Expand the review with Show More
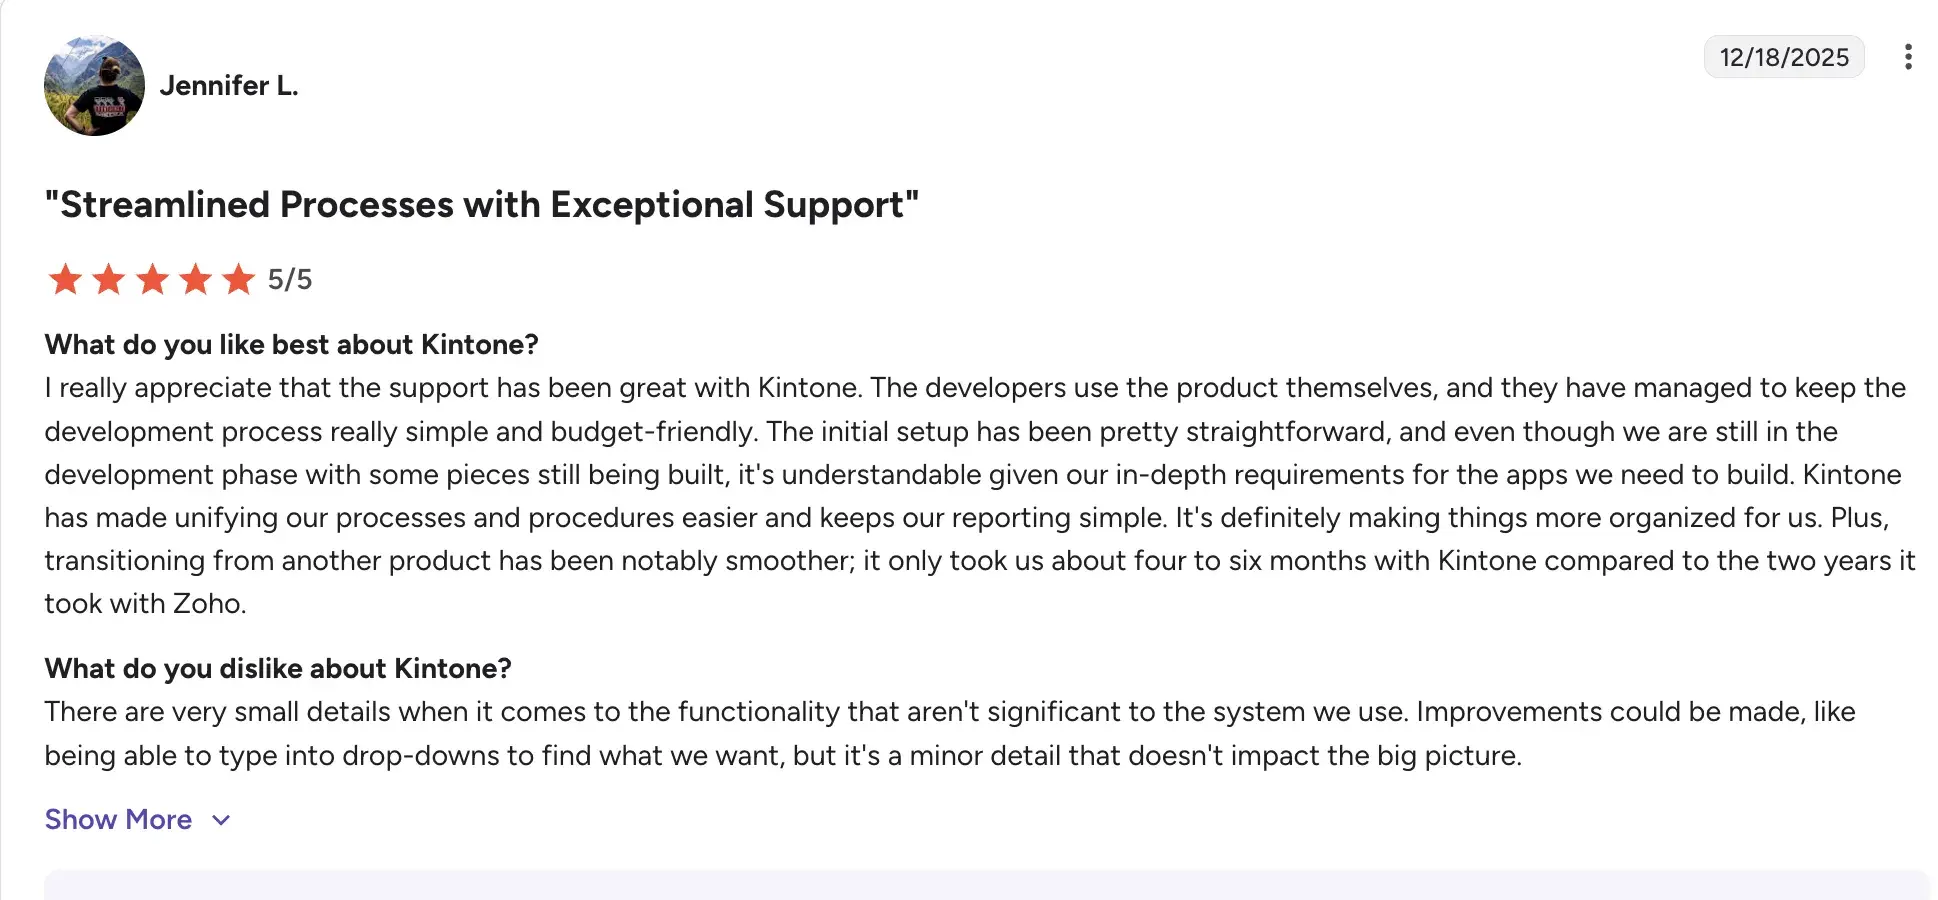Image resolution: width=1938 pixels, height=900 pixels. pos(117,819)
